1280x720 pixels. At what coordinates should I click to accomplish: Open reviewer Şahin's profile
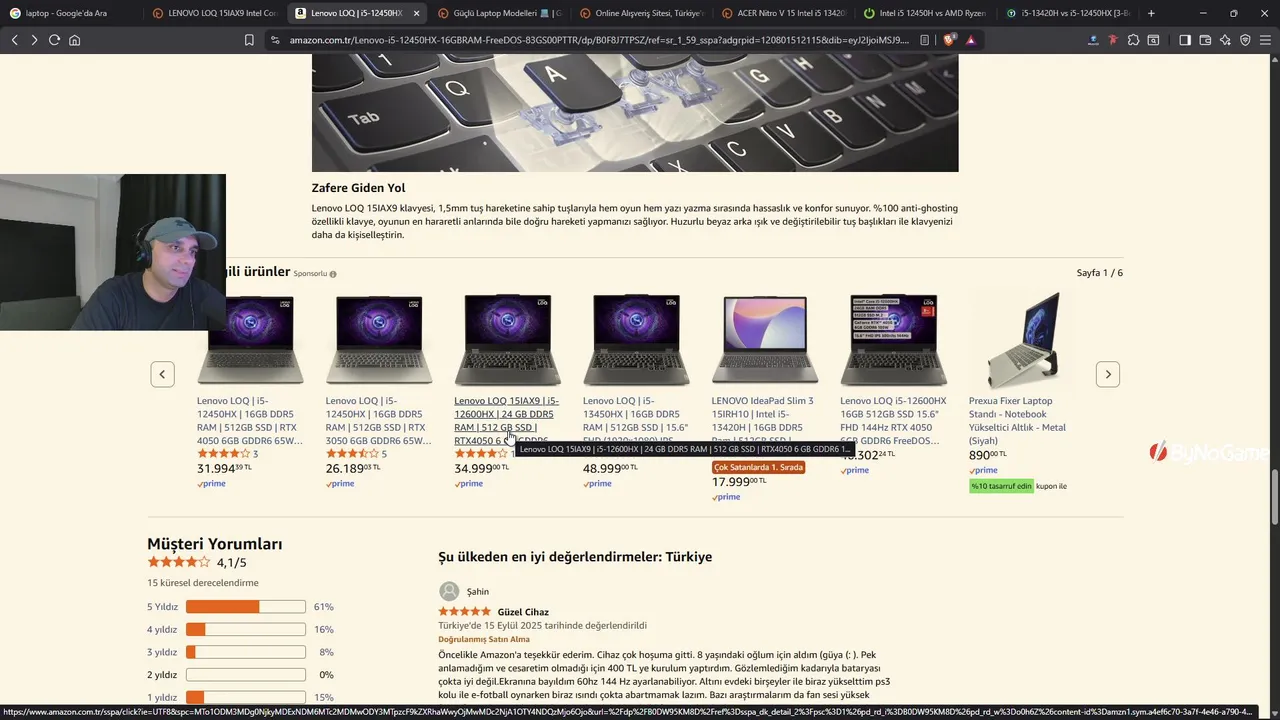pos(463,591)
